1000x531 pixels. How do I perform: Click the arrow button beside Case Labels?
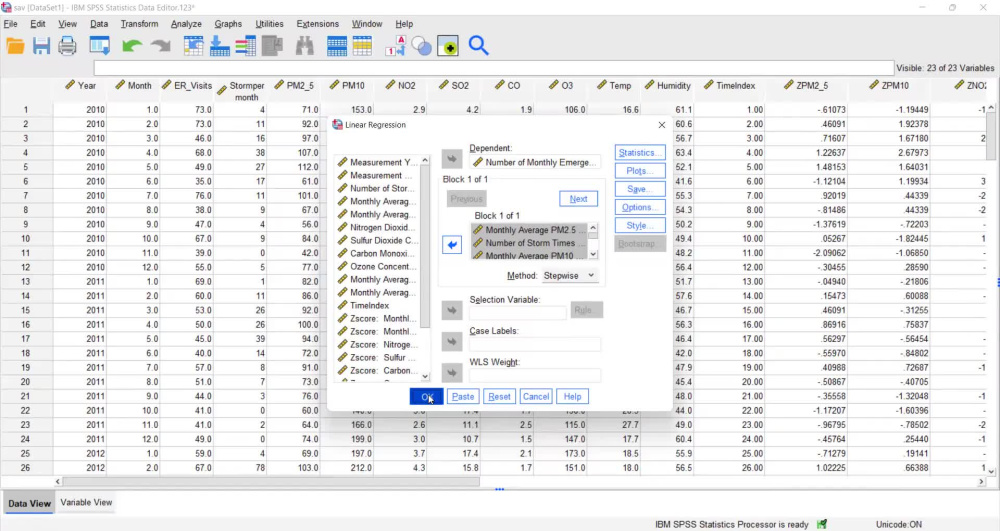click(452, 342)
